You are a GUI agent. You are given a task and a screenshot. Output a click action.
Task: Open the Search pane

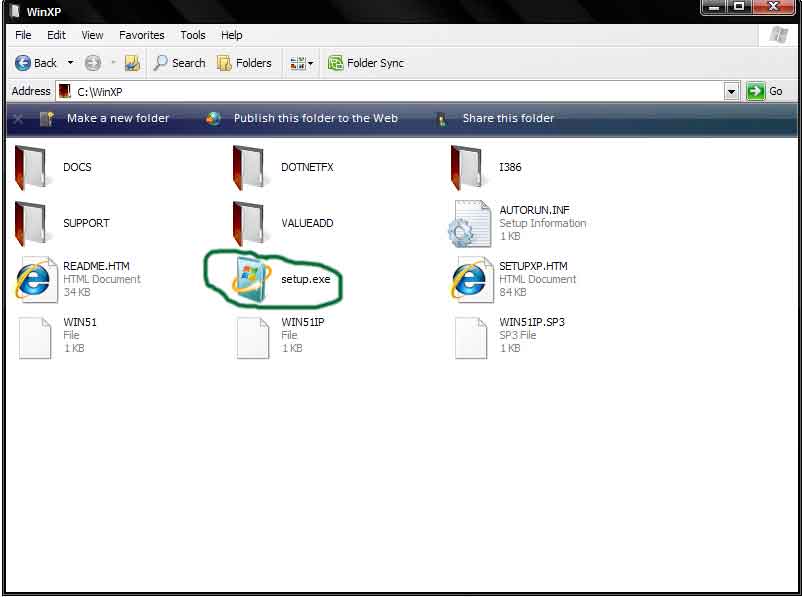tap(180, 63)
